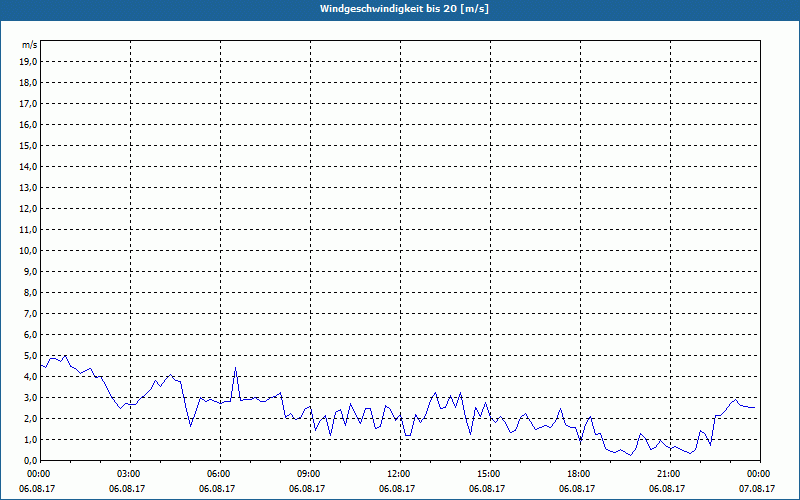
Task: Click the wind spike peak after 06:00
Action: click(235, 368)
